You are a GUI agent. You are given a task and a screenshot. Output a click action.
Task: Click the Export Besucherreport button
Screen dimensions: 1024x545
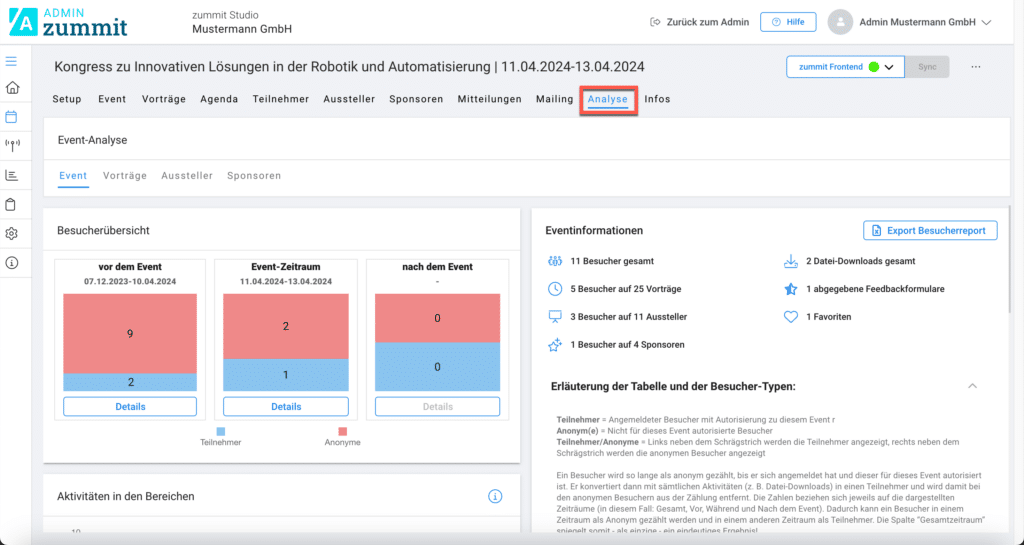(x=930, y=231)
